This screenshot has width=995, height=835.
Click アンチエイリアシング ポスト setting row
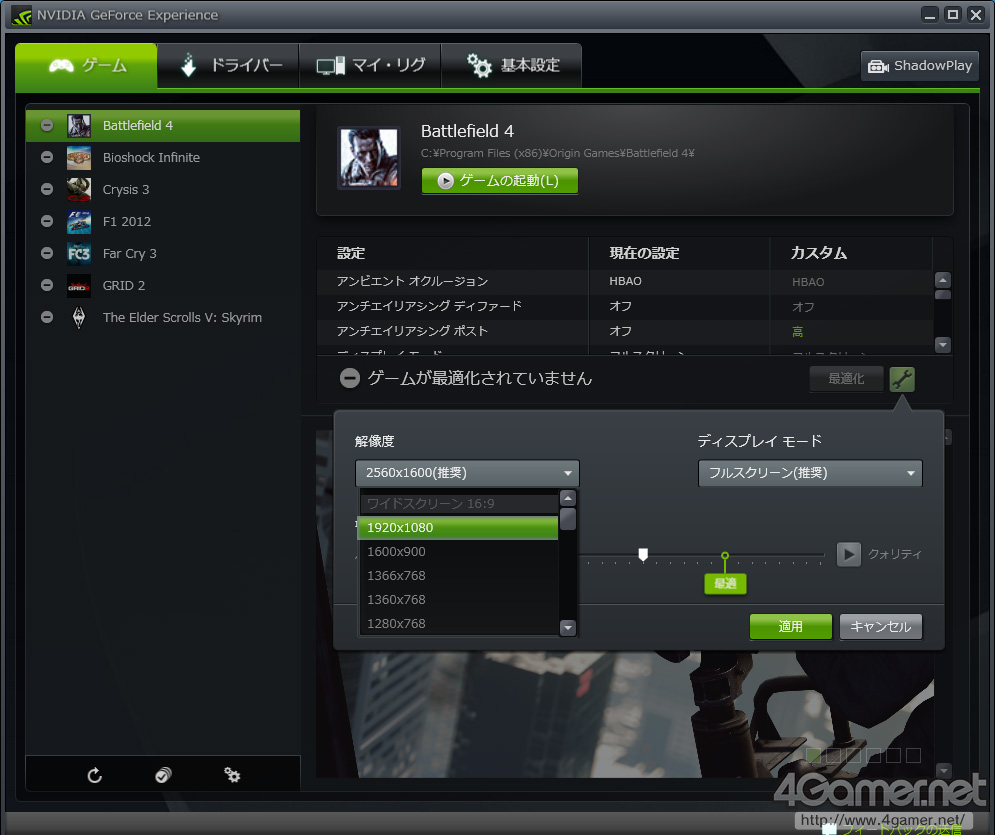(x=624, y=331)
